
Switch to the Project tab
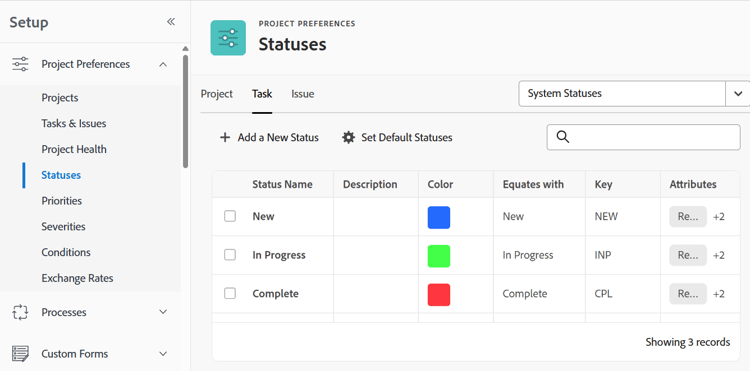(217, 94)
